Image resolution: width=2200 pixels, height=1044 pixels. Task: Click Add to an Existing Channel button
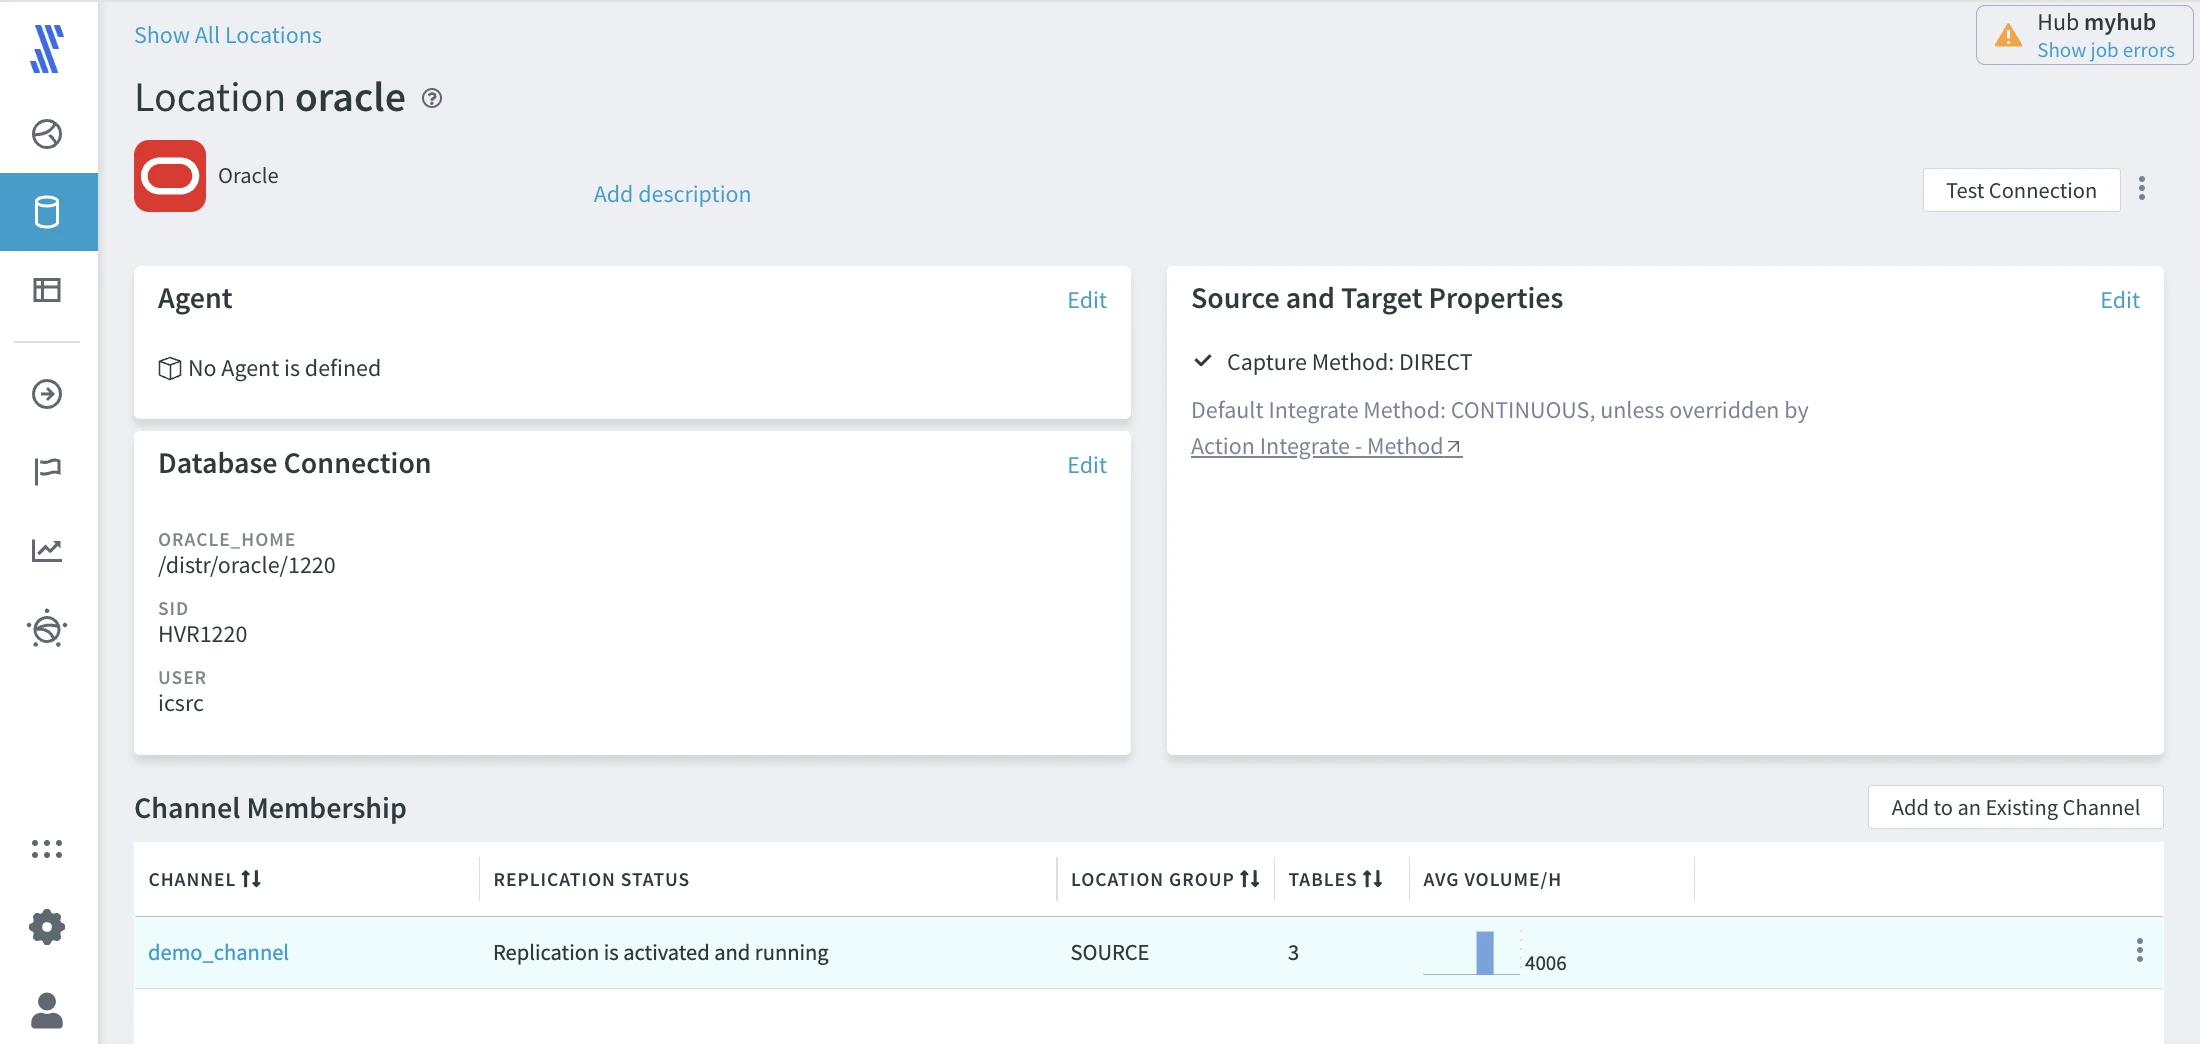(2015, 807)
